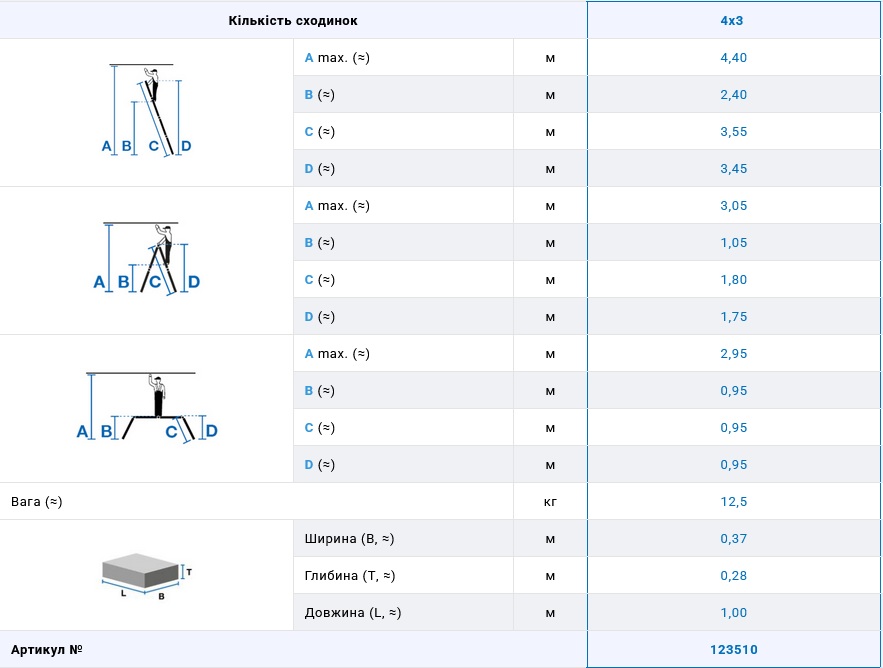The height and width of the screenshot is (668, 883).
Task: Click the Ширина (B, ≈) label
Action: pos(349,539)
